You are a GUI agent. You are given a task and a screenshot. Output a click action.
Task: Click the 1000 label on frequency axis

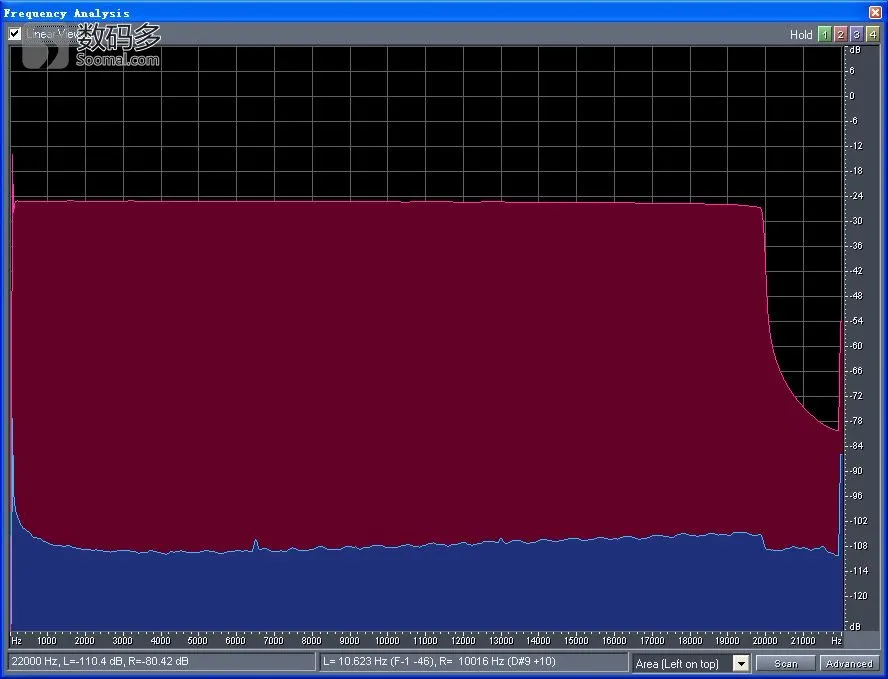point(46,640)
